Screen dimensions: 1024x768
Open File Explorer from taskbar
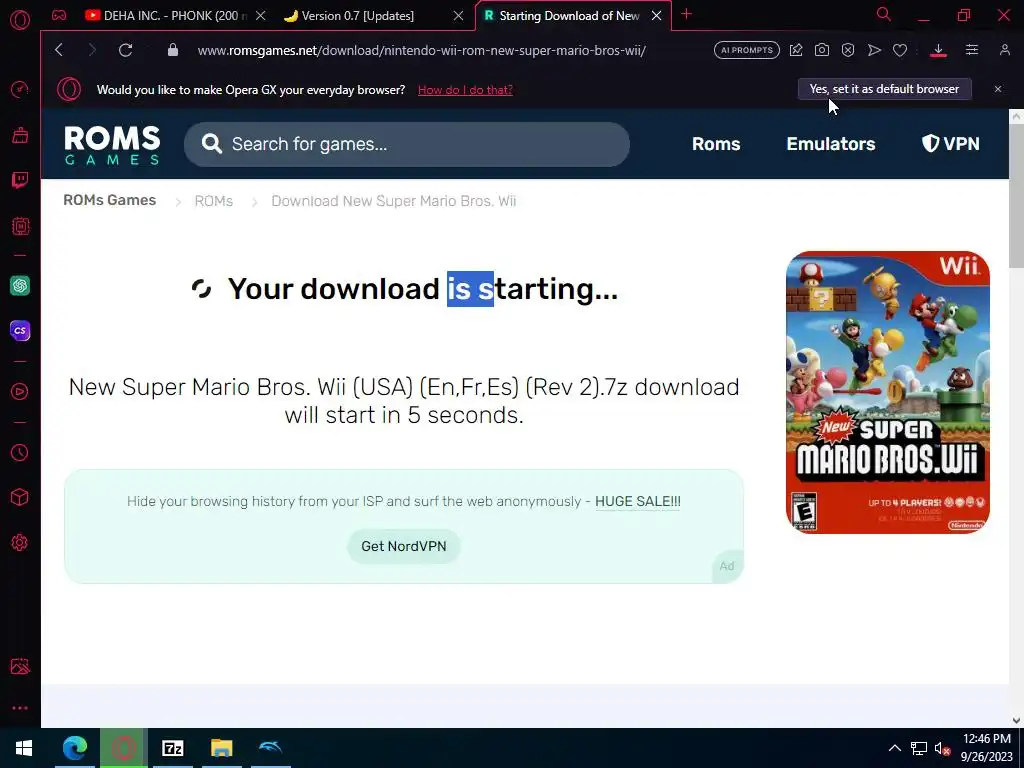[x=221, y=748]
